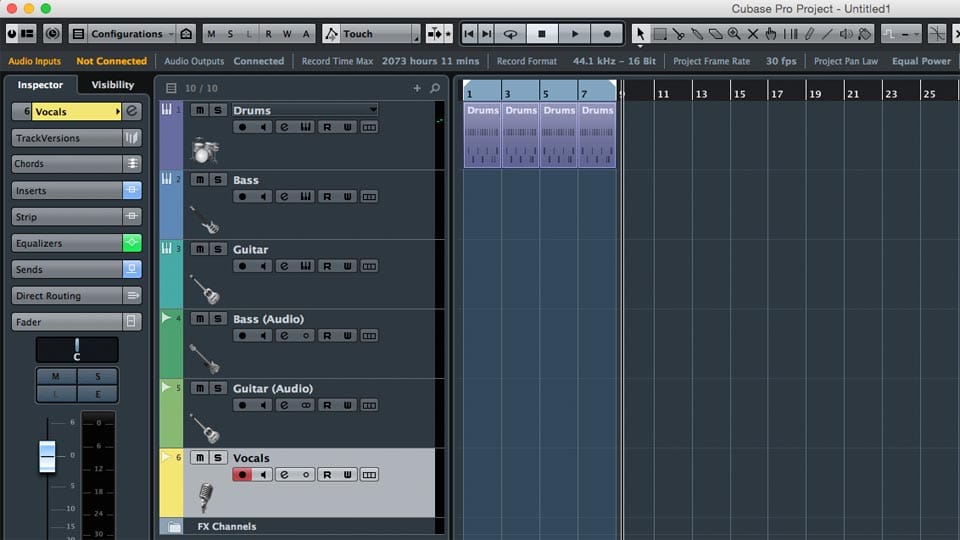Image resolution: width=960 pixels, height=540 pixels.
Task: Solo the Bass track
Action: 218,179
